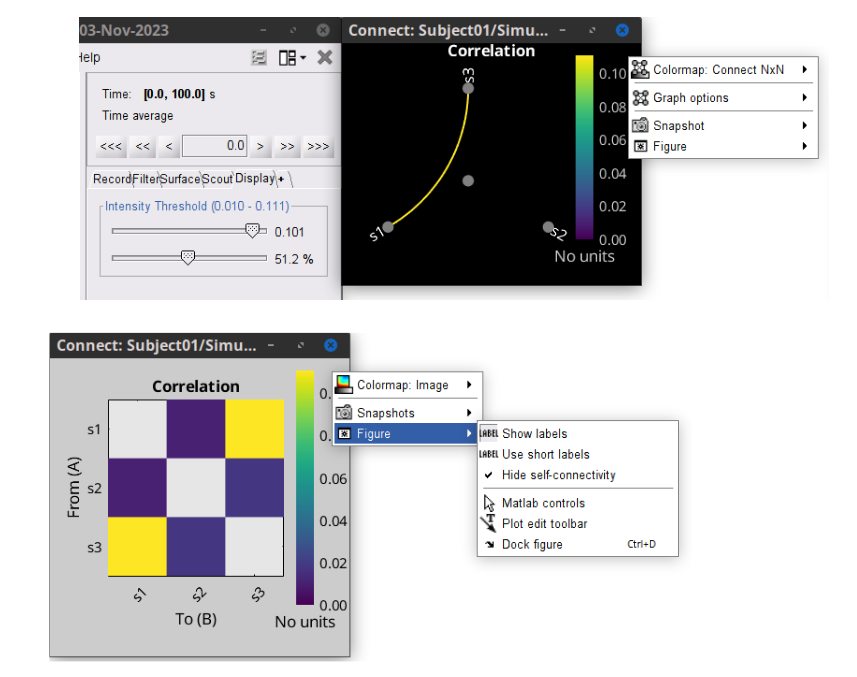The height and width of the screenshot is (677, 857).
Task: Click the Colormap: Connect NxN icon
Action: (640, 70)
